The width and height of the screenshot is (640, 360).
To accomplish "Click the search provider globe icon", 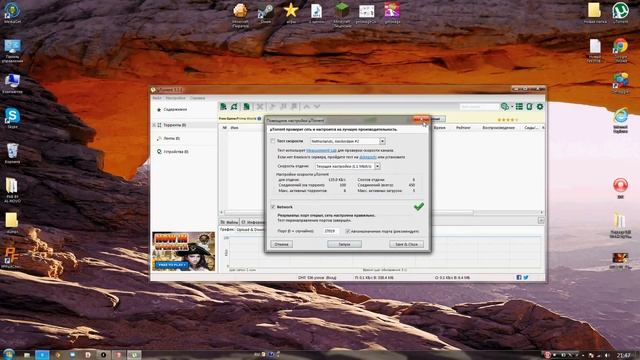I will pos(504,107).
